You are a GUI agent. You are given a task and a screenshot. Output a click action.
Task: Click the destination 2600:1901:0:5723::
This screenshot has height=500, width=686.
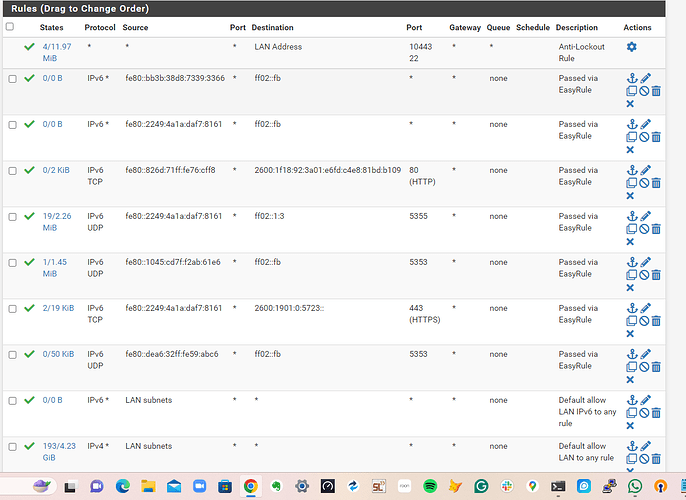pyautogui.click(x=289, y=308)
